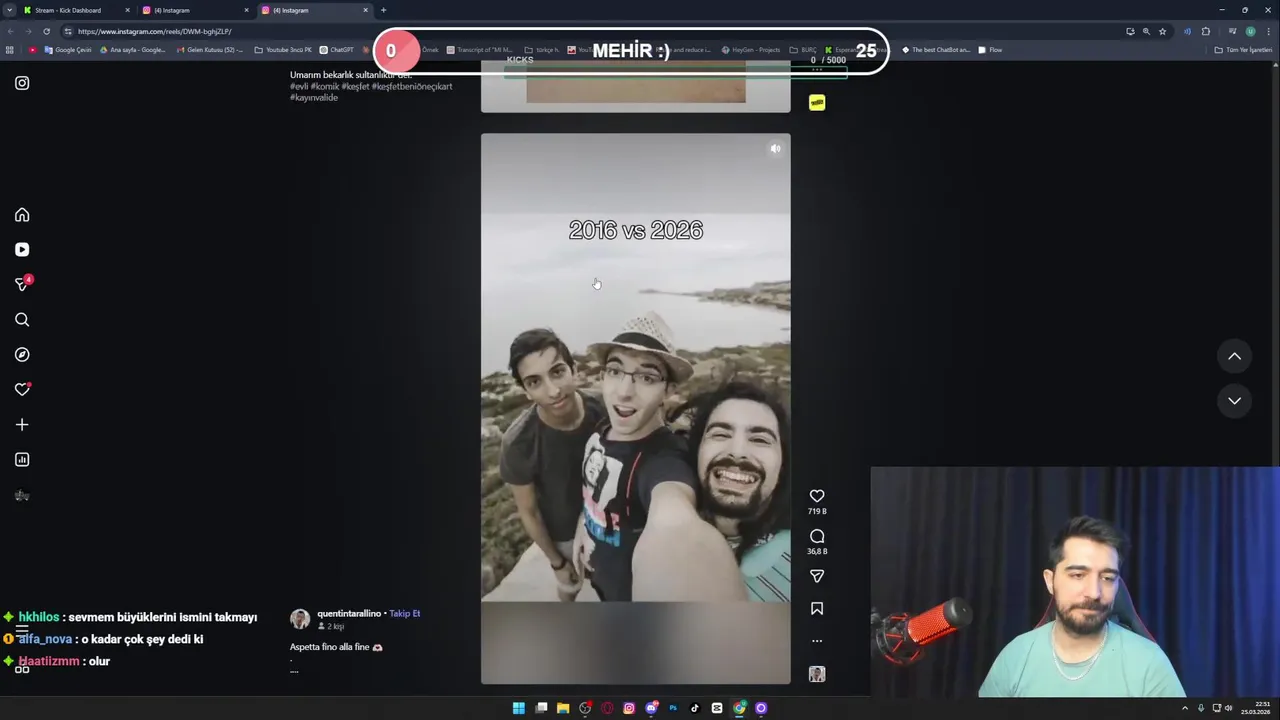Open Photoshop from the taskbar
1280x720 pixels.
pyautogui.click(x=673, y=708)
